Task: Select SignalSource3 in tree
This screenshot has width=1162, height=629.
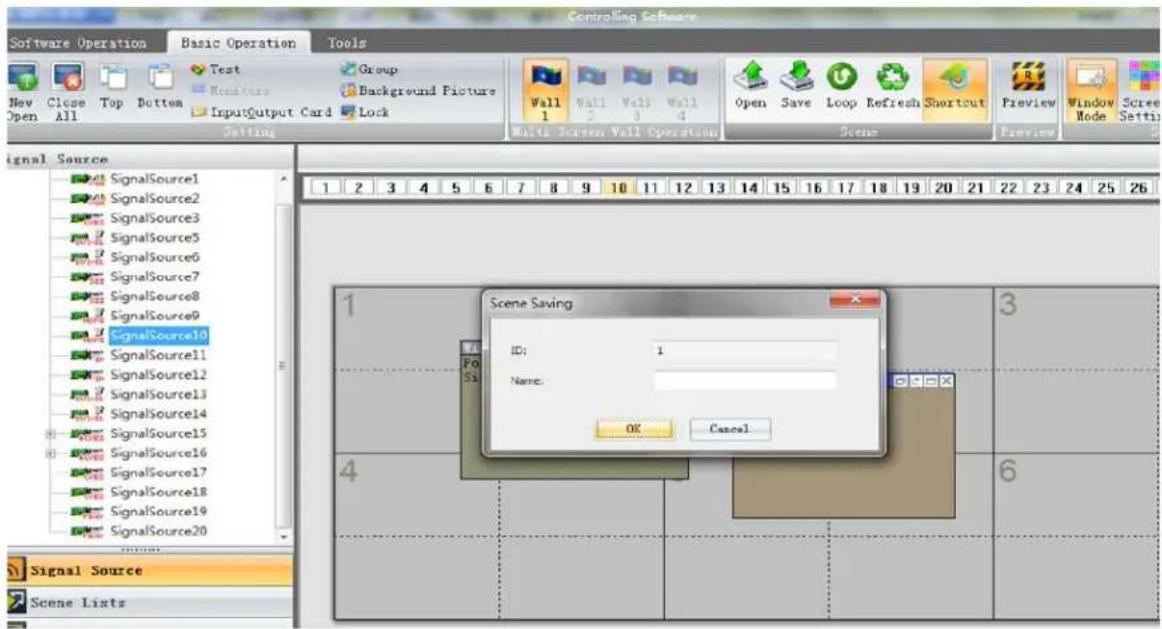Action: [154, 218]
